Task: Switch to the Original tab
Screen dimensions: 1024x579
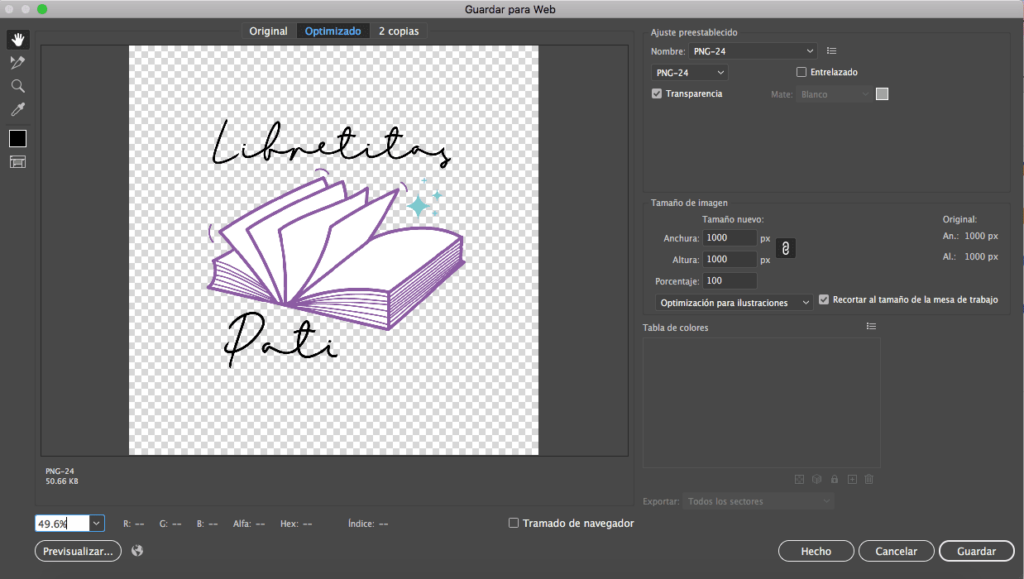Action: pos(267,30)
